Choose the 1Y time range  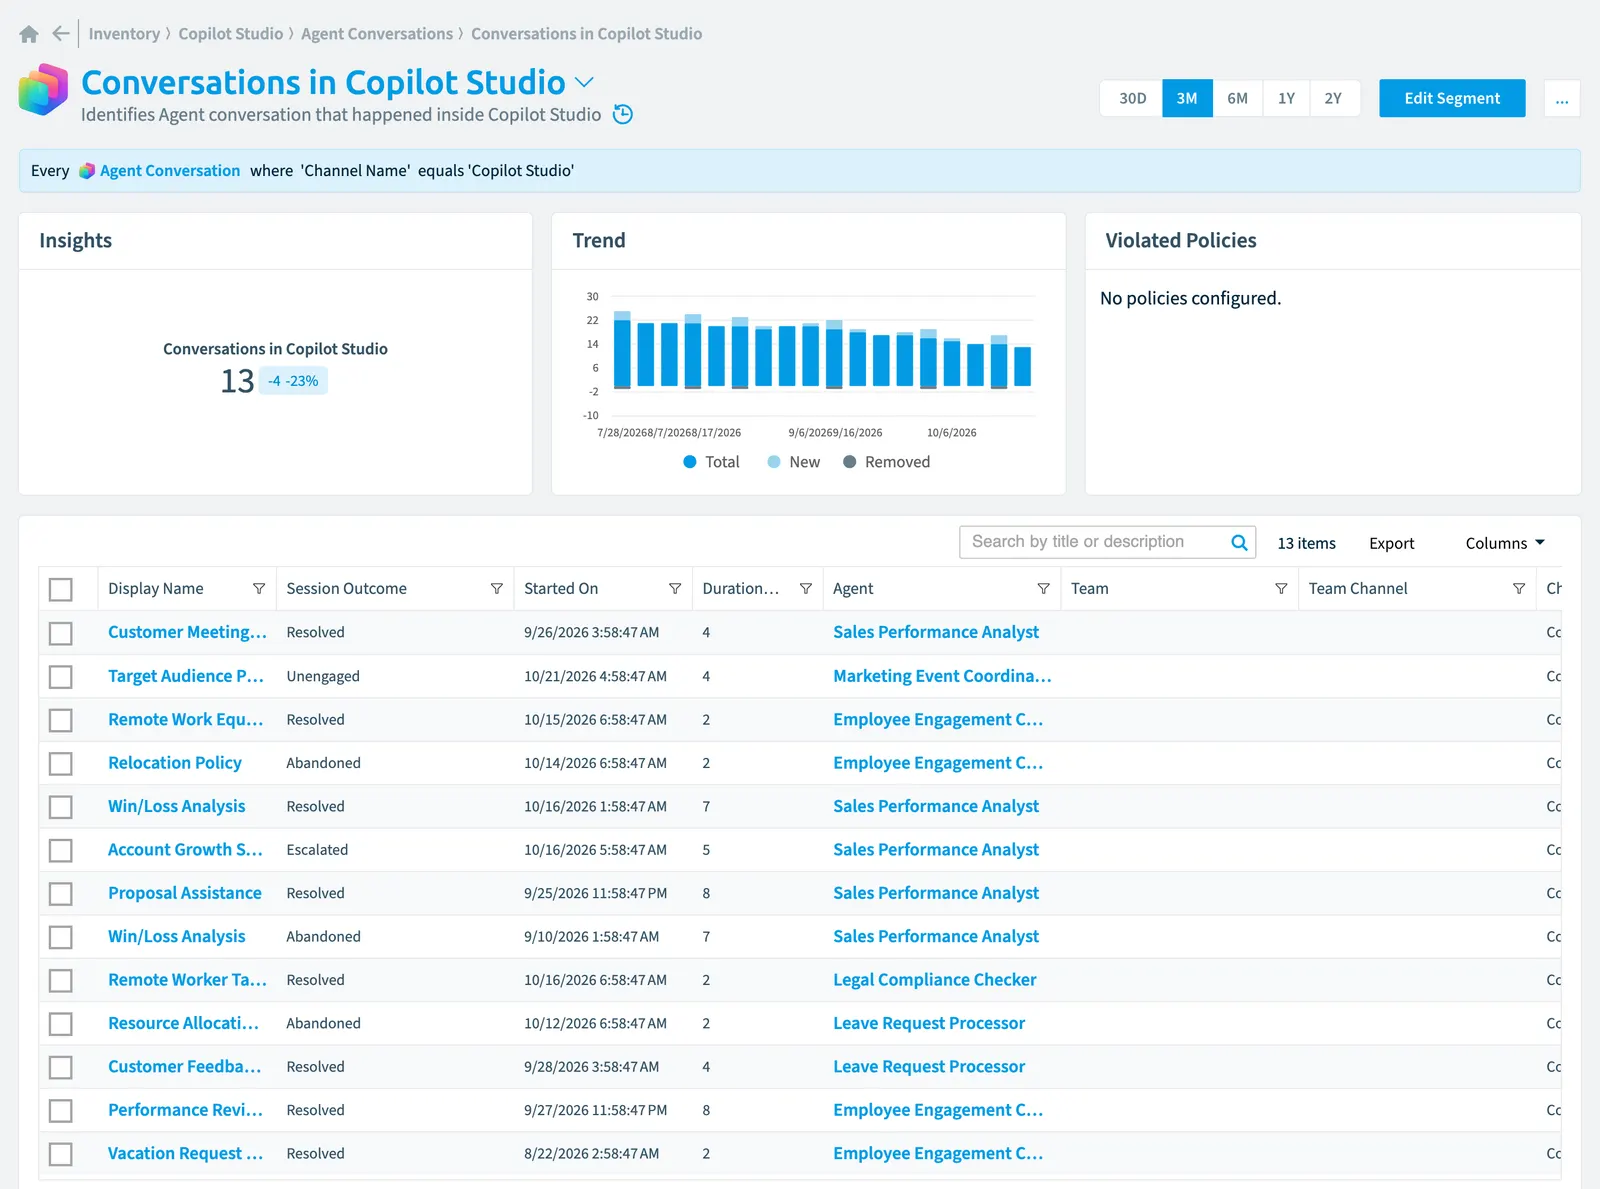tap(1286, 98)
